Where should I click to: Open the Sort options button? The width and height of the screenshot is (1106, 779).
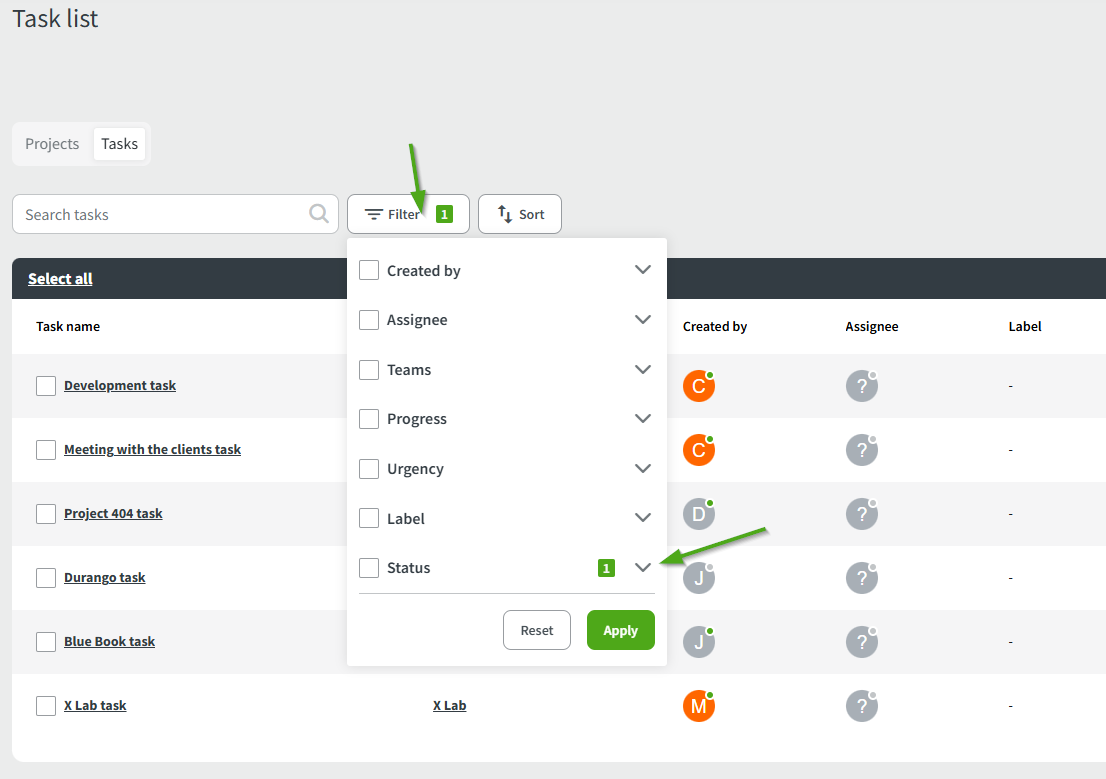(x=520, y=214)
